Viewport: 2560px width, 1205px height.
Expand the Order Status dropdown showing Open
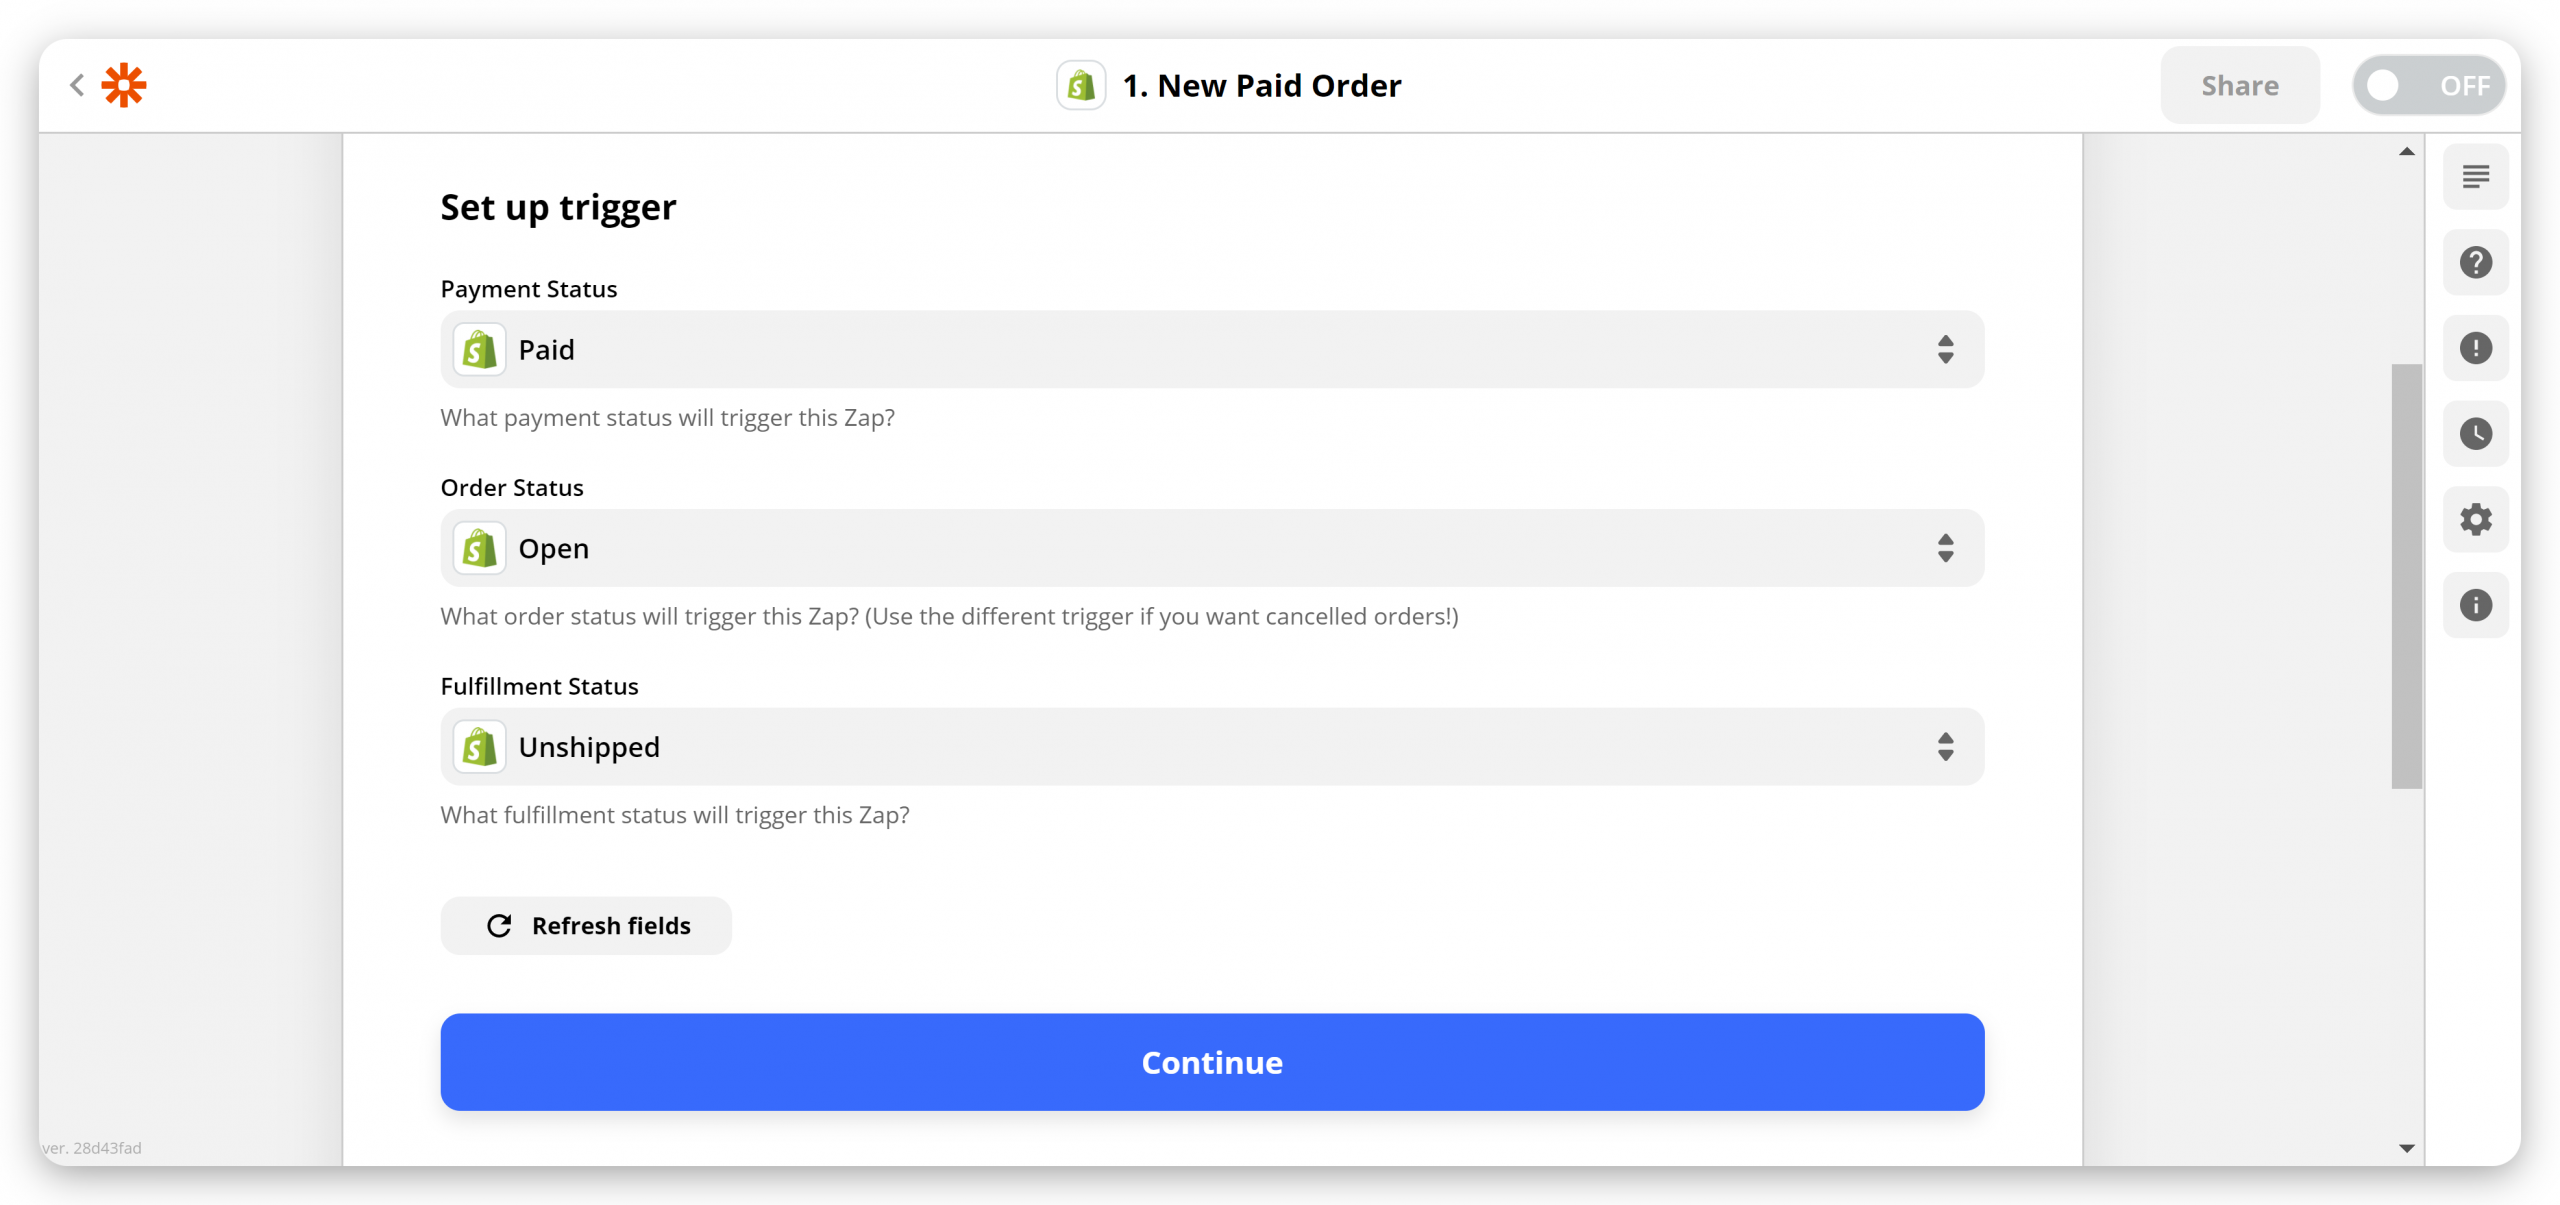[x=1212, y=548]
